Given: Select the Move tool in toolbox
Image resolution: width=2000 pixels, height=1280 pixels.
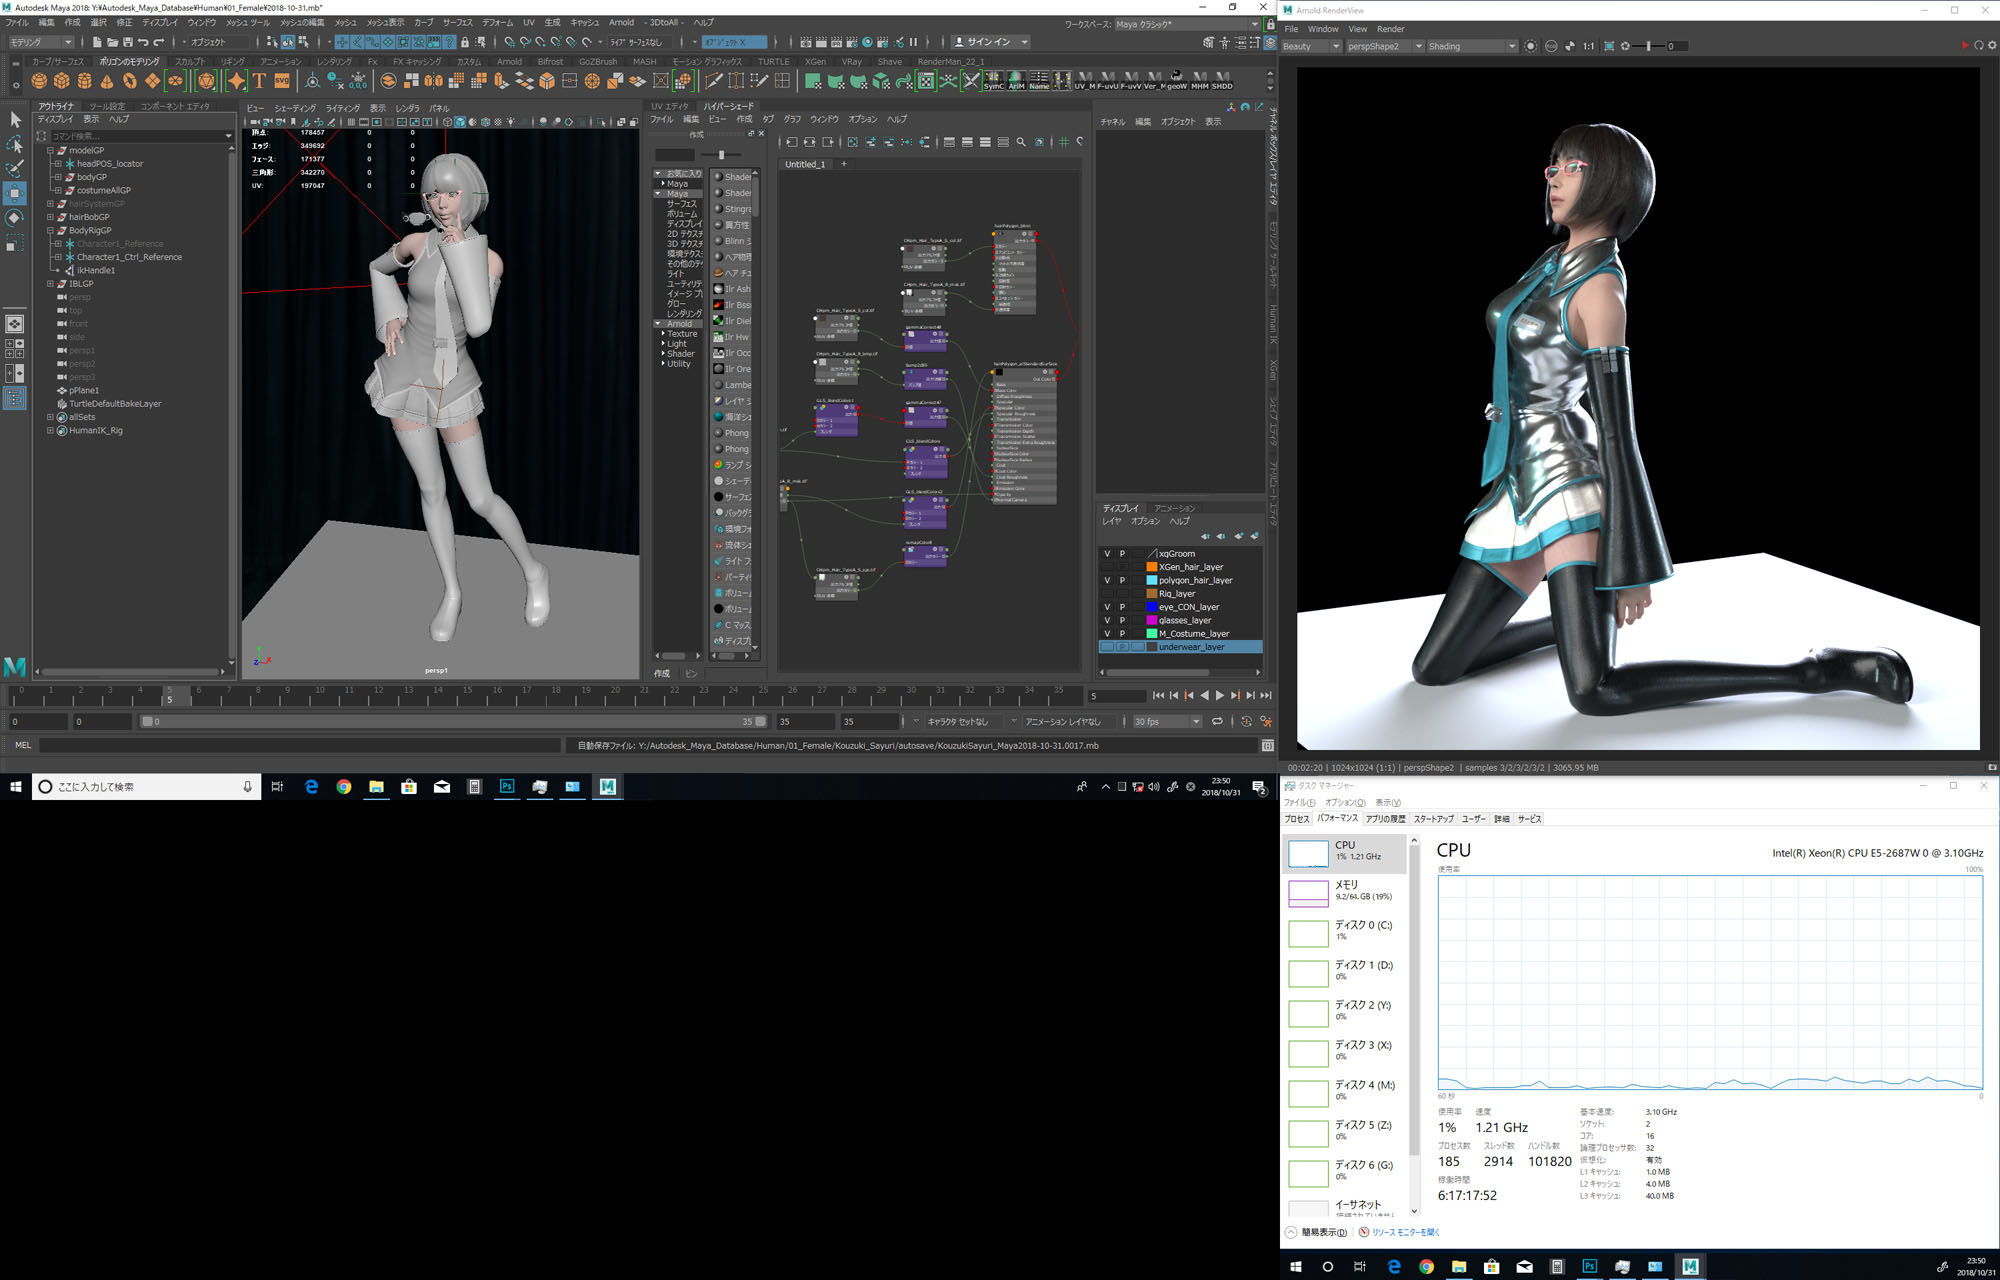Looking at the screenshot, I should click(15, 193).
